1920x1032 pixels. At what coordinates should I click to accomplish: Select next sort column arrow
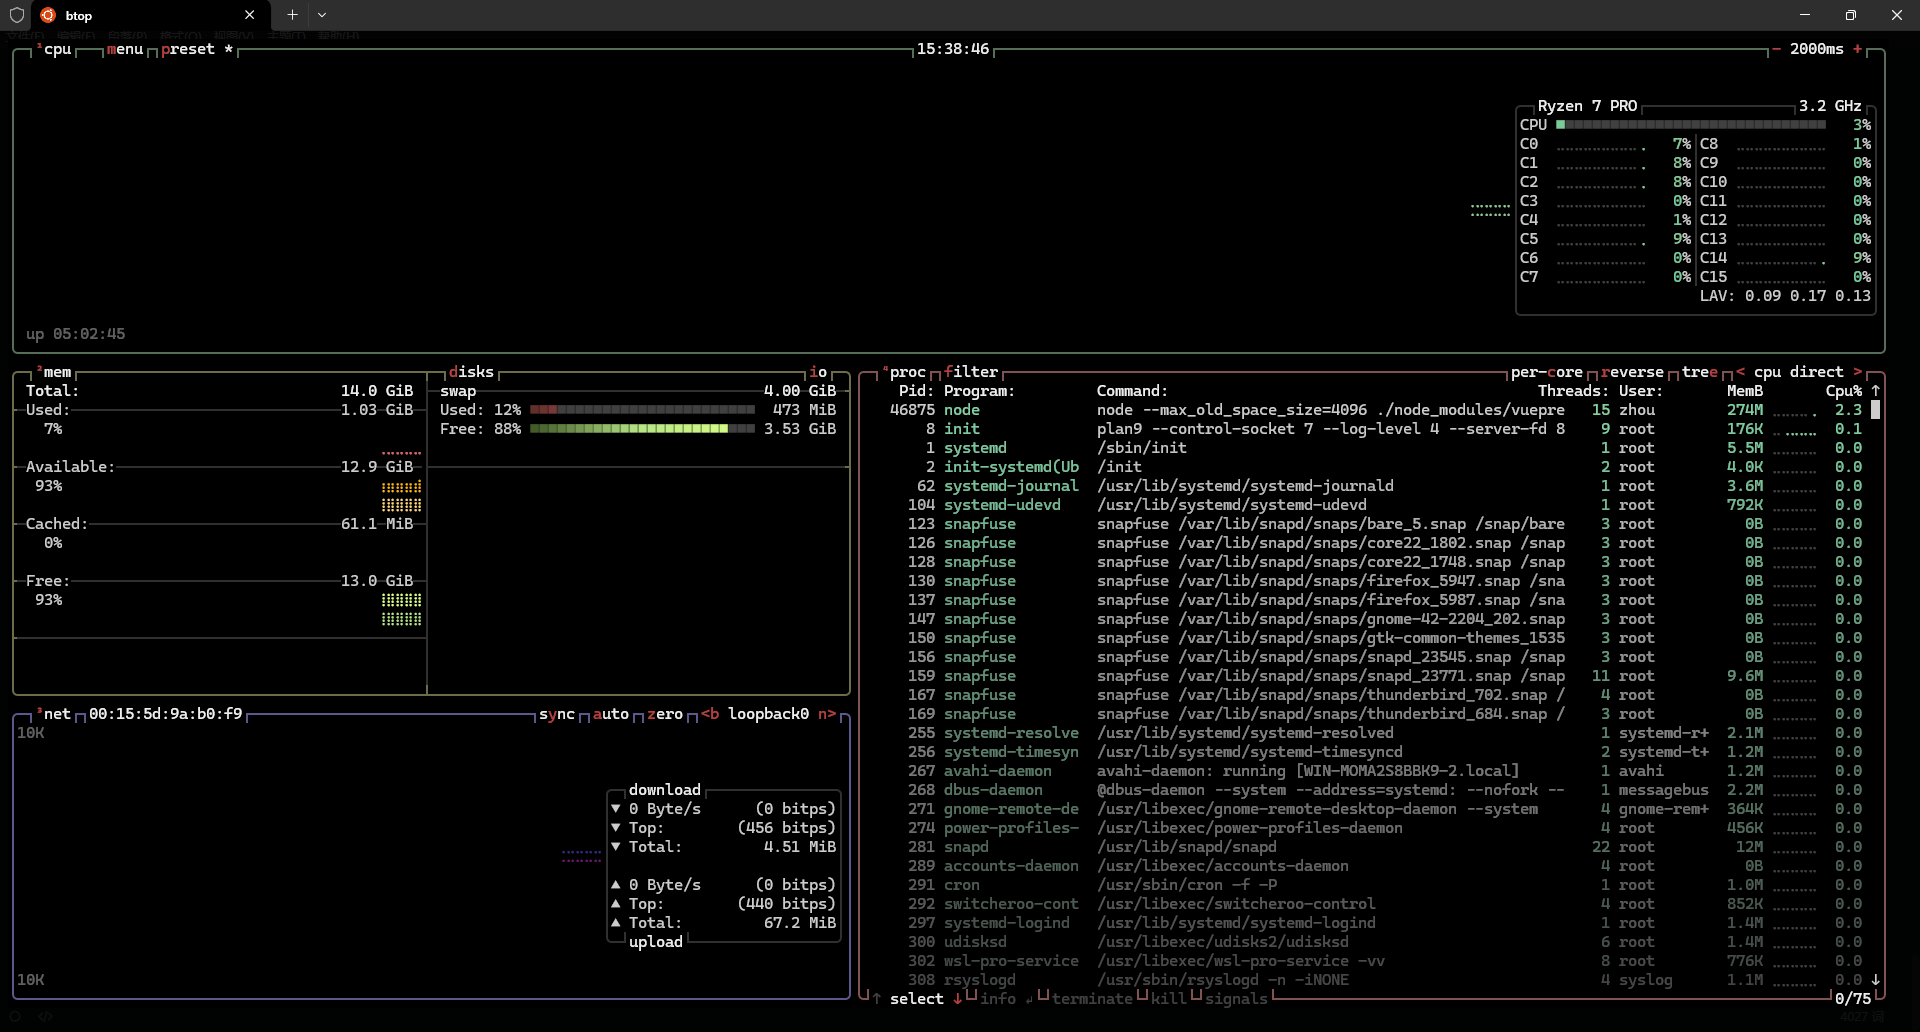(1857, 372)
